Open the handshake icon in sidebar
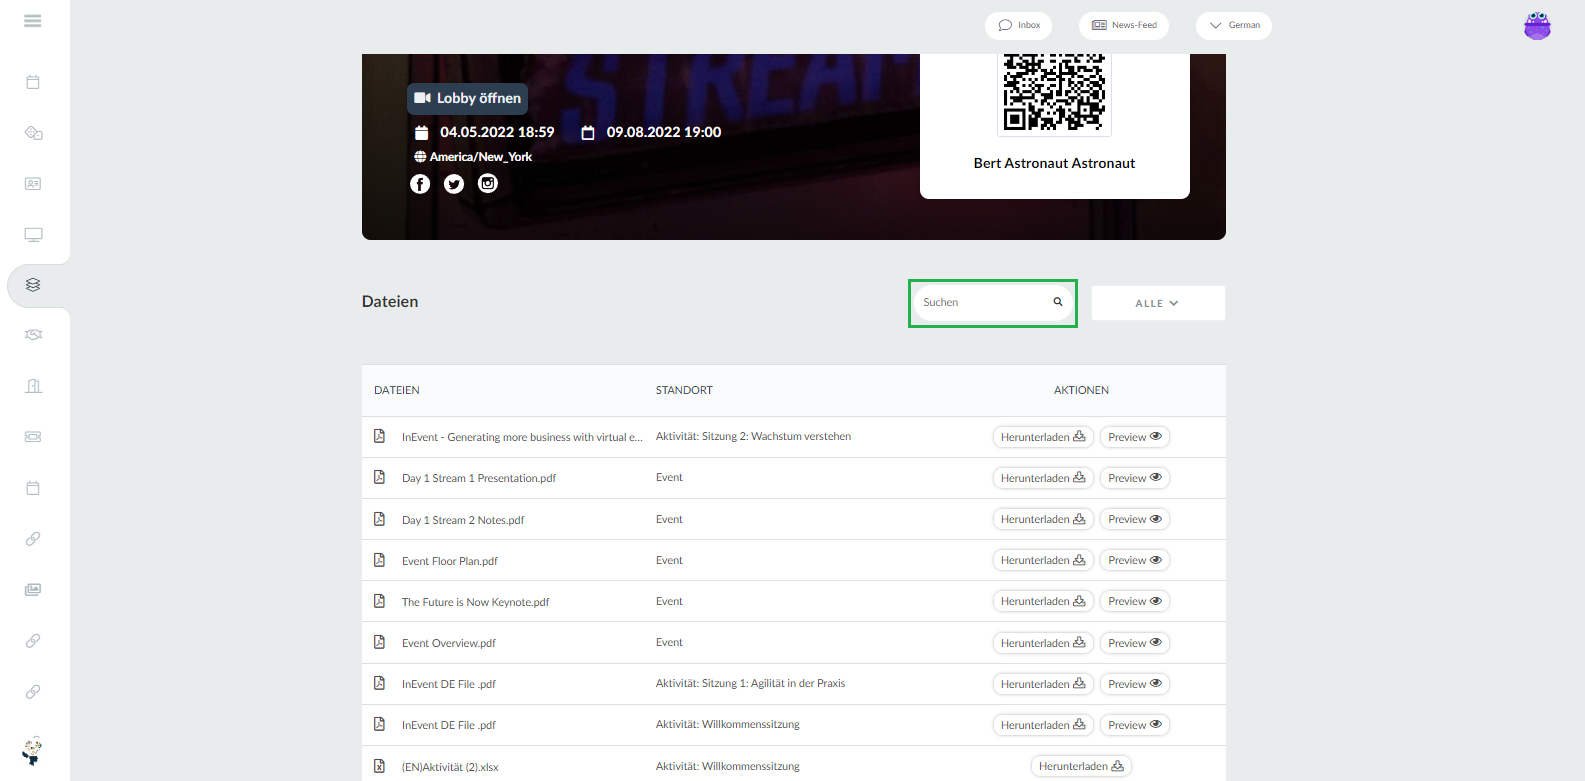 (33, 335)
